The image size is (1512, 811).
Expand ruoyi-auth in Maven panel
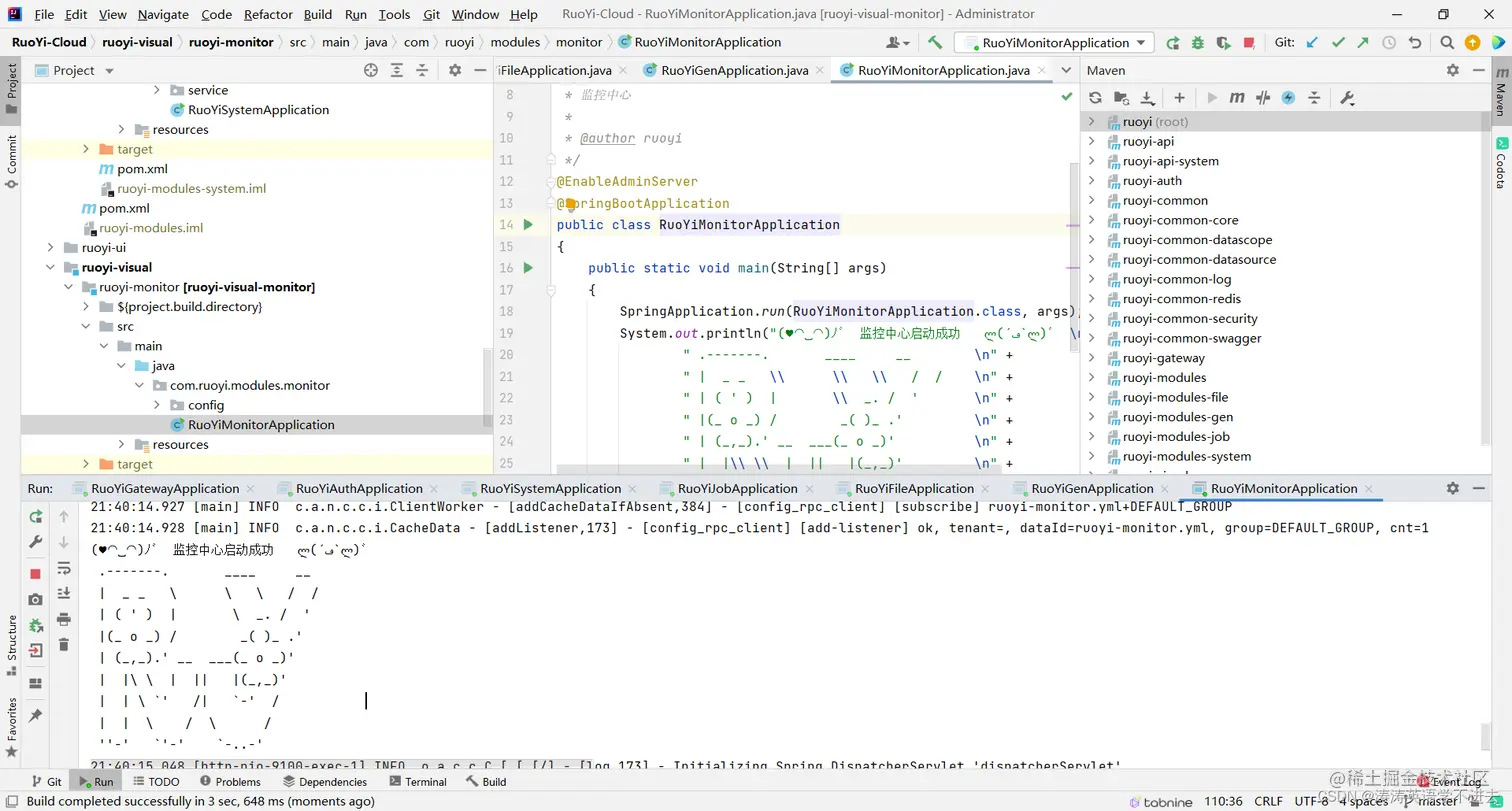(x=1092, y=181)
